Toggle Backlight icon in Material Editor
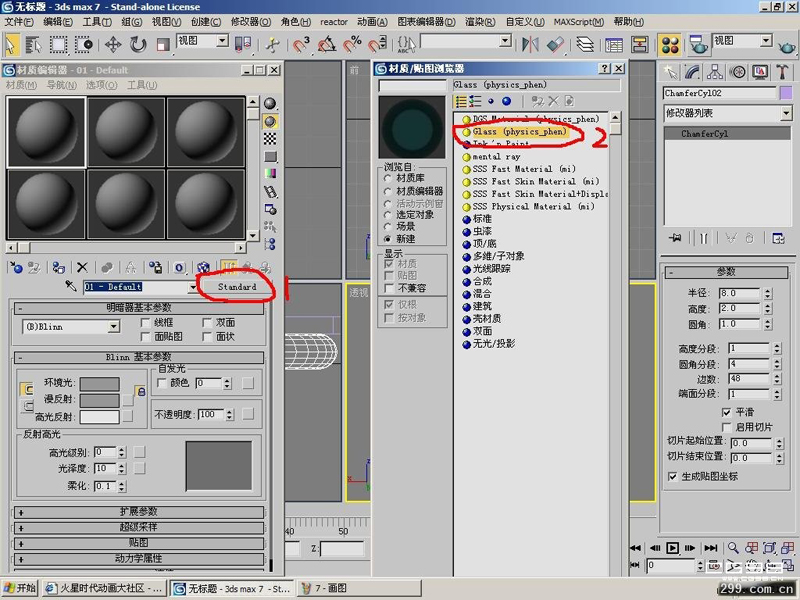This screenshot has width=800, height=600. pyautogui.click(x=270, y=121)
